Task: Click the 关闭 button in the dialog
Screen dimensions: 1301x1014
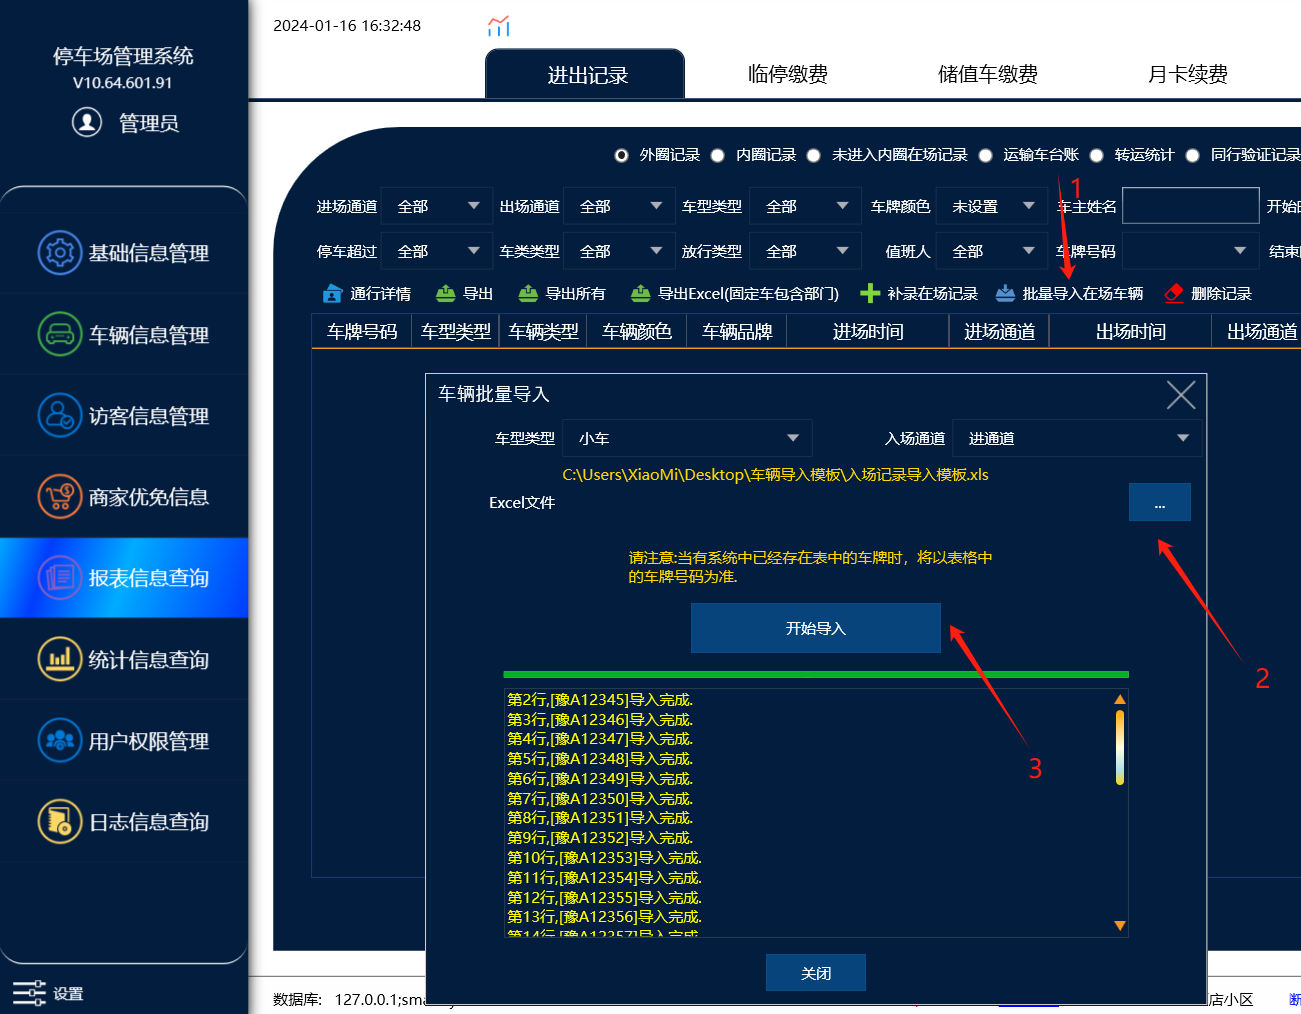Action: click(x=816, y=972)
